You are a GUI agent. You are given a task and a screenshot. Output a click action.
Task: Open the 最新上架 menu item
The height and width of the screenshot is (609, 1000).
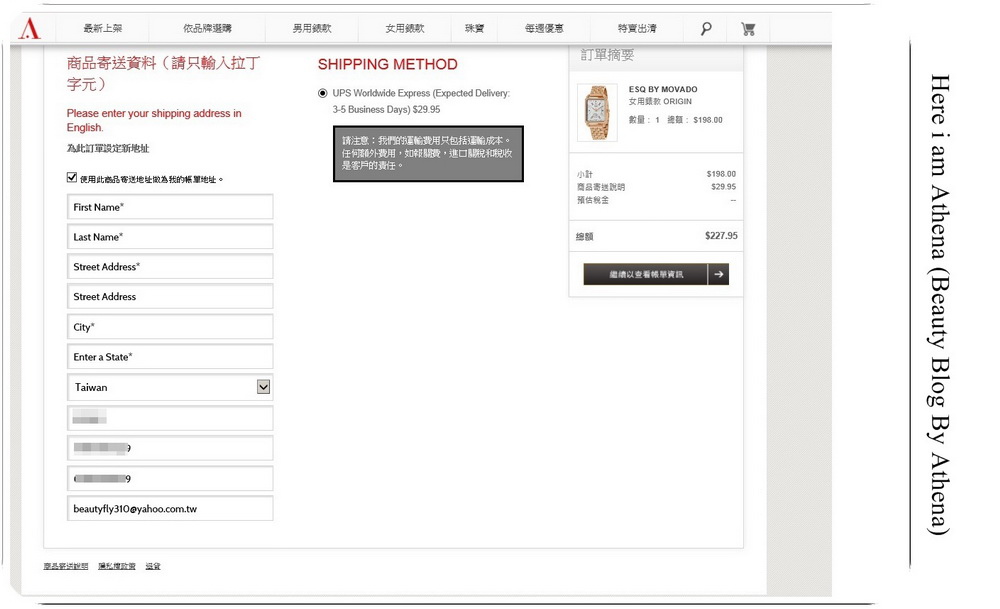click(x=103, y=28)
